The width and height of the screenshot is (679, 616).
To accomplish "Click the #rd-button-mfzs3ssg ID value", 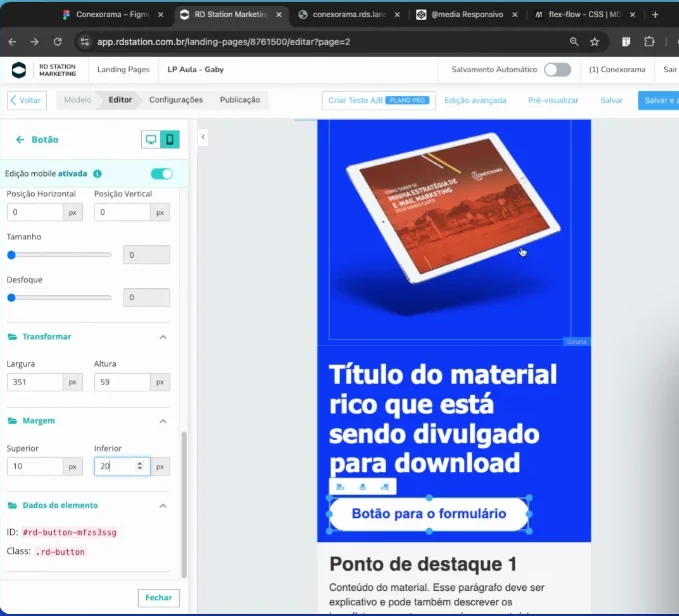I will pyautogui.click(x=70, y=532).
